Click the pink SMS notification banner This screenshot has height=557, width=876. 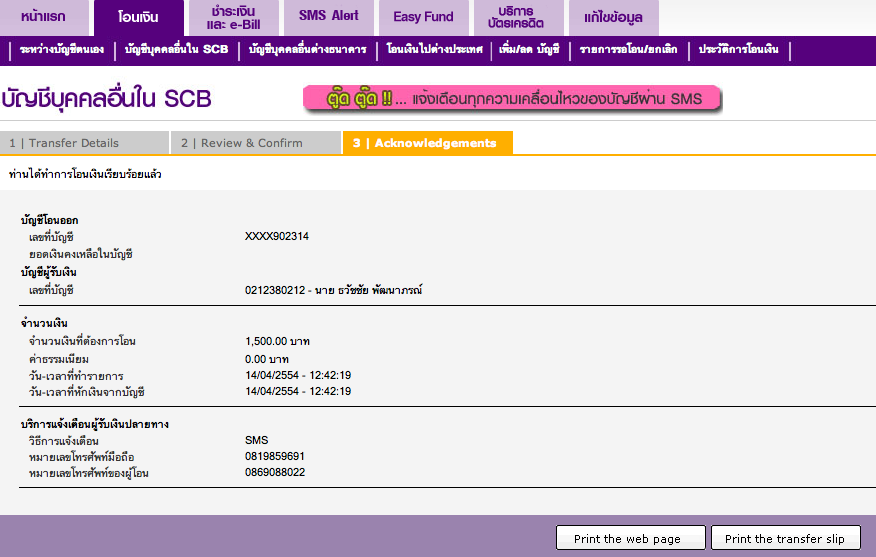(x=512, y=99)
